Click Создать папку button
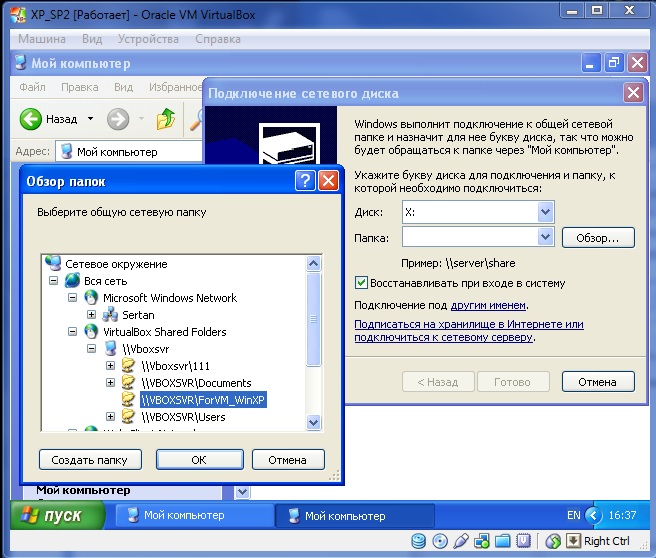 coord(90,460)
